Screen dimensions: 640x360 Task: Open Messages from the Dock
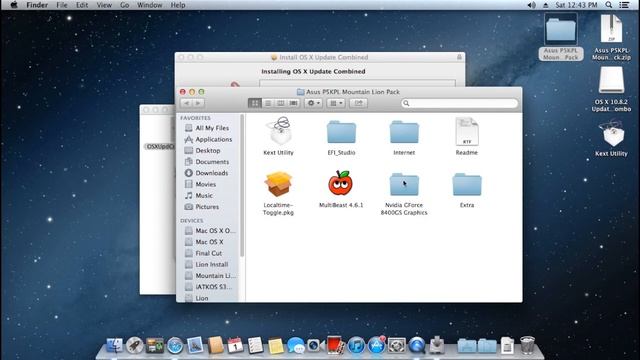(296, 345)
